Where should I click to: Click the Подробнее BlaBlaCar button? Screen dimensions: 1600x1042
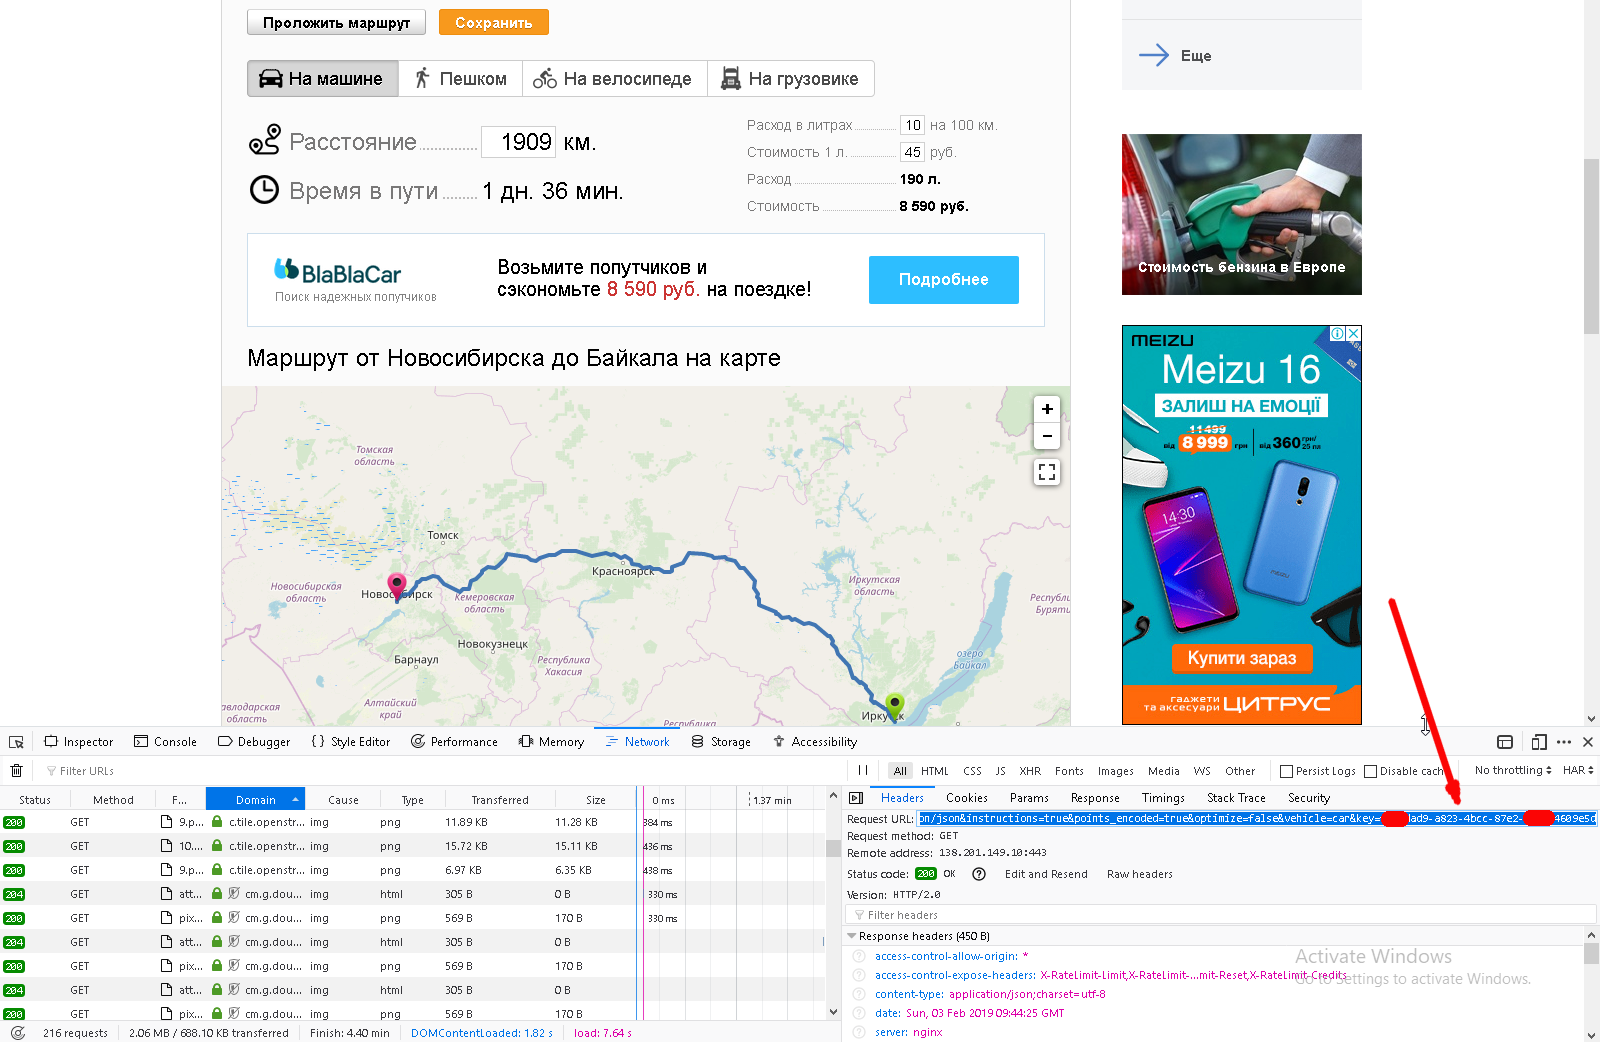(944, 280)
